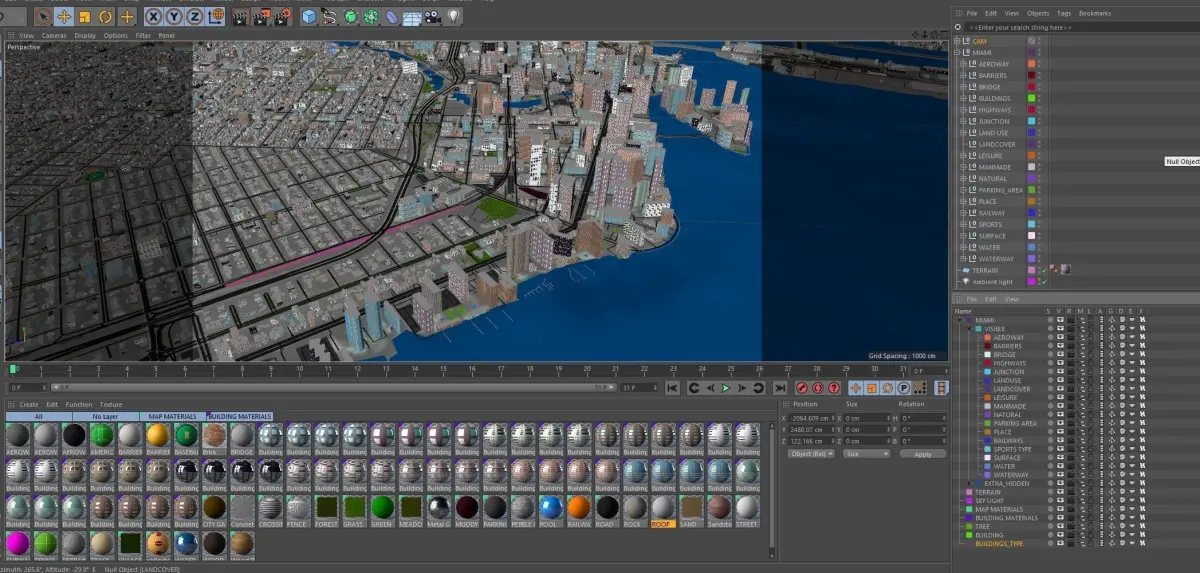Image resolution: width=1200 pixels, height=573 pixels.
Task: Activate the Rotate tool in top toolbar
Action: [106, 17]
